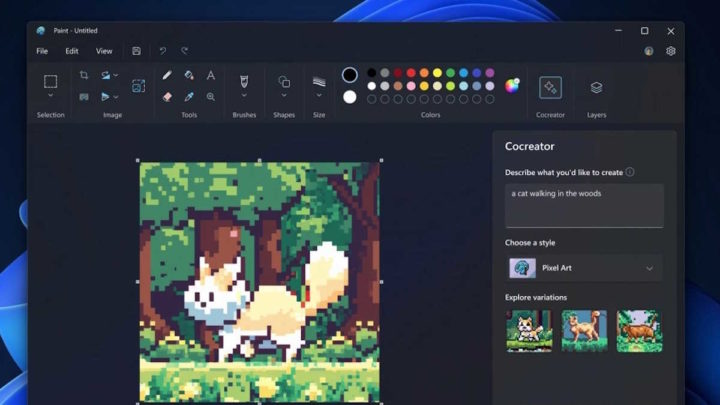Click the Paint app icon in title bar
This screenshot has width=720, height=405.
pos(41,31)
